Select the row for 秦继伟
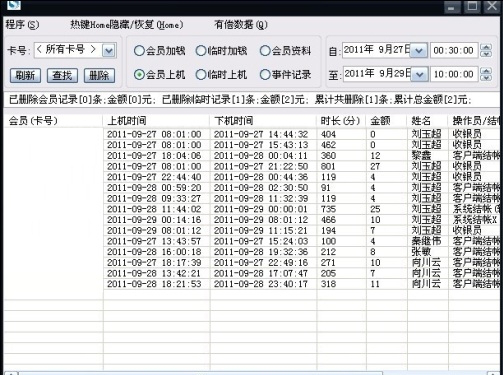This screenshot has width=503, height=390. click(x=252, y=241)
